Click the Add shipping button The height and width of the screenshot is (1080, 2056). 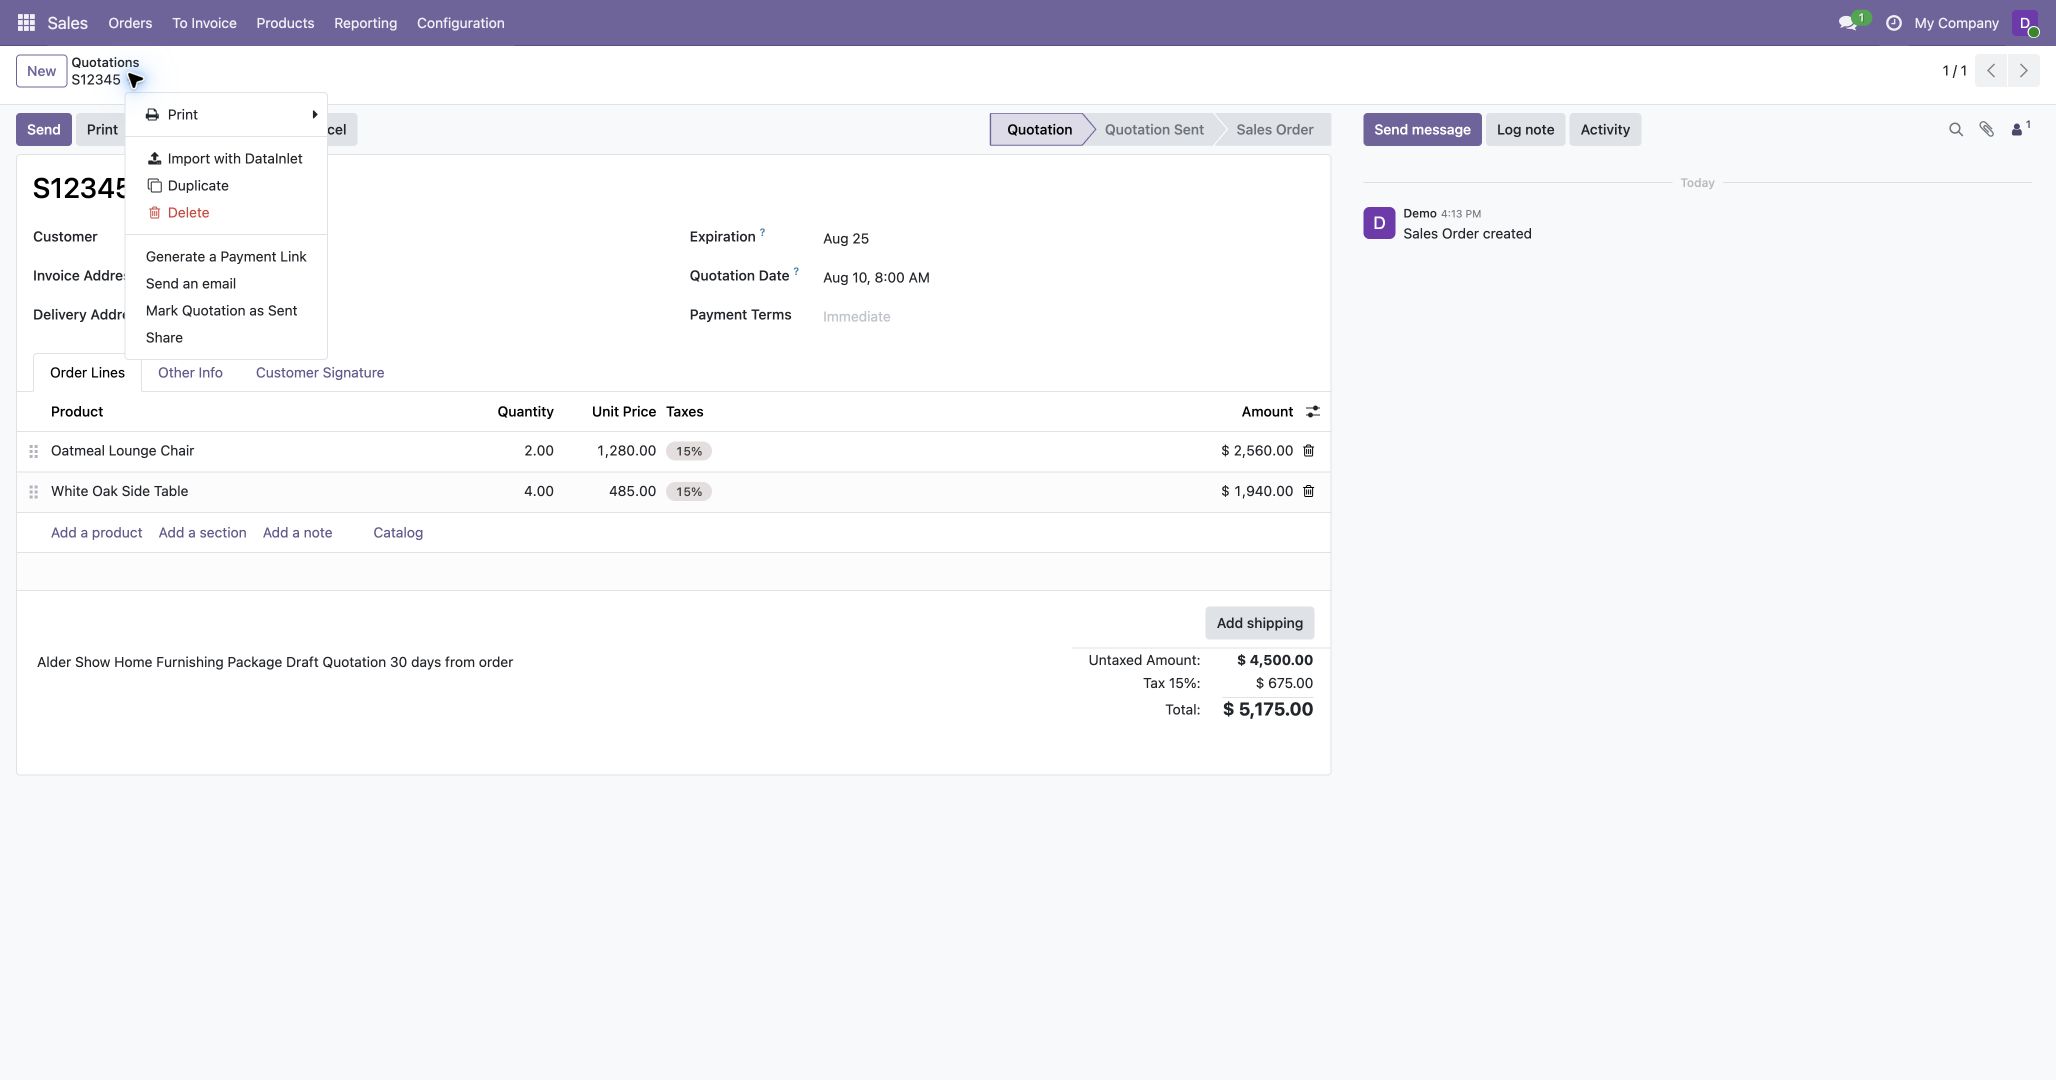tap(1259, 623)
